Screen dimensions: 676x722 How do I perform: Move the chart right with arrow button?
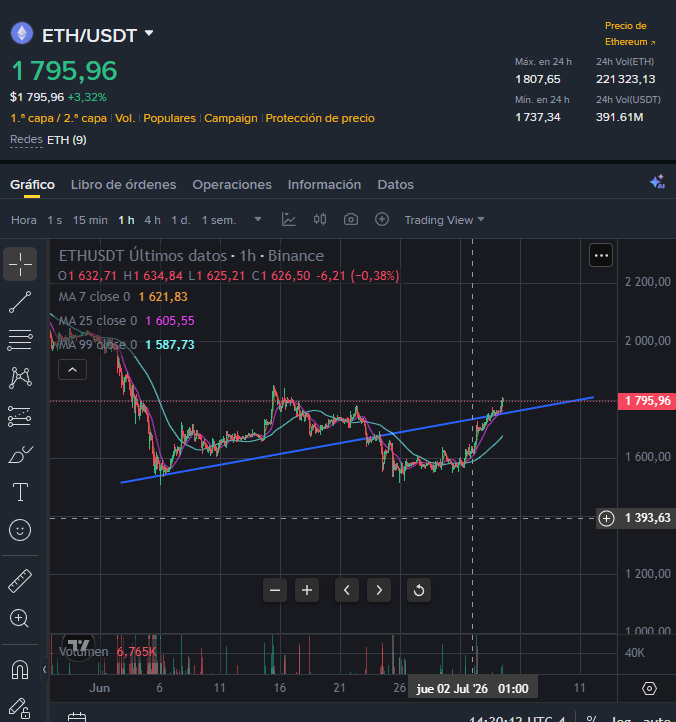point(379,590)
